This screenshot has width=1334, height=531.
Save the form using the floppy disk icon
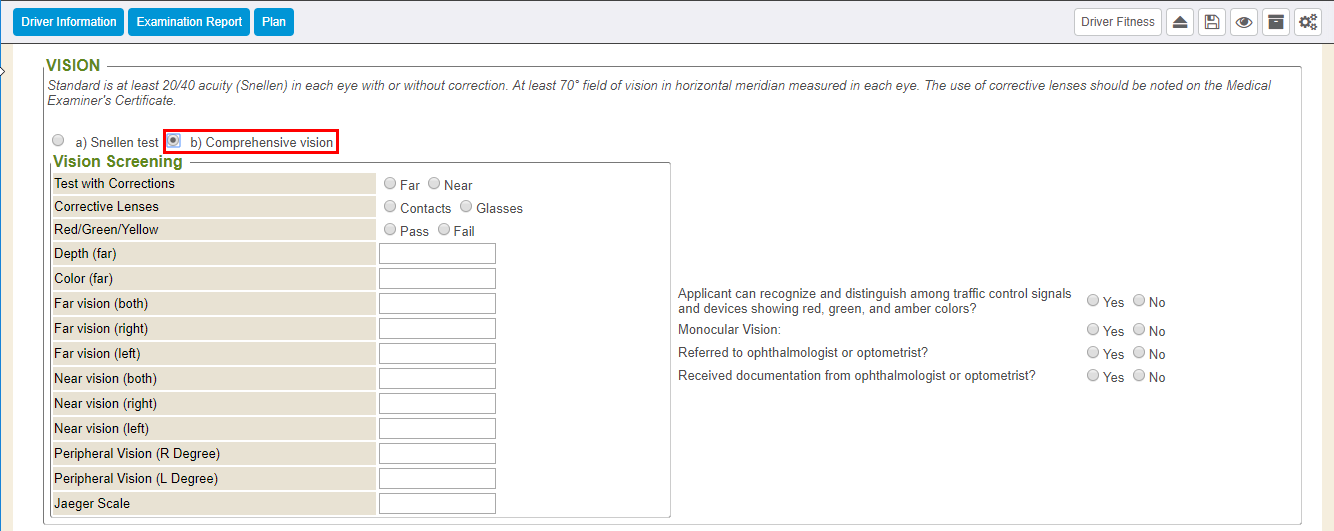pyautogui.click(x=1212, y=22)
